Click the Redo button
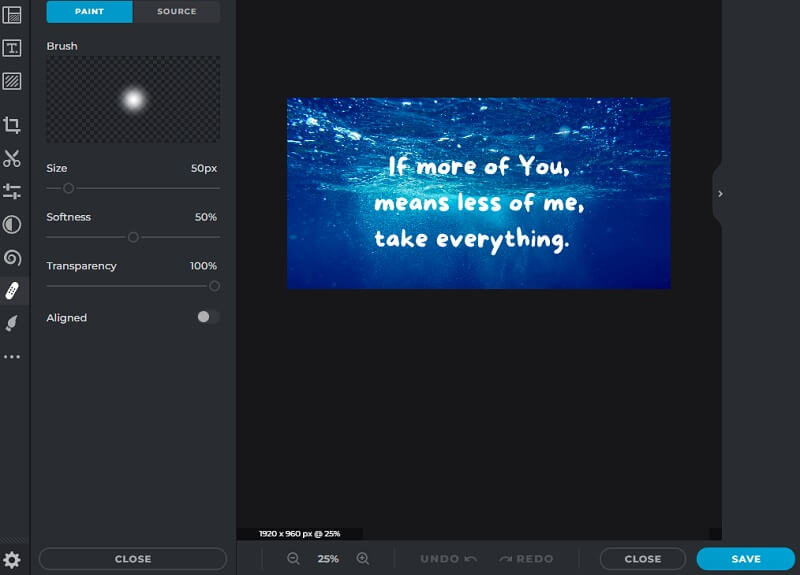800x575 pixels. [526, 559]
